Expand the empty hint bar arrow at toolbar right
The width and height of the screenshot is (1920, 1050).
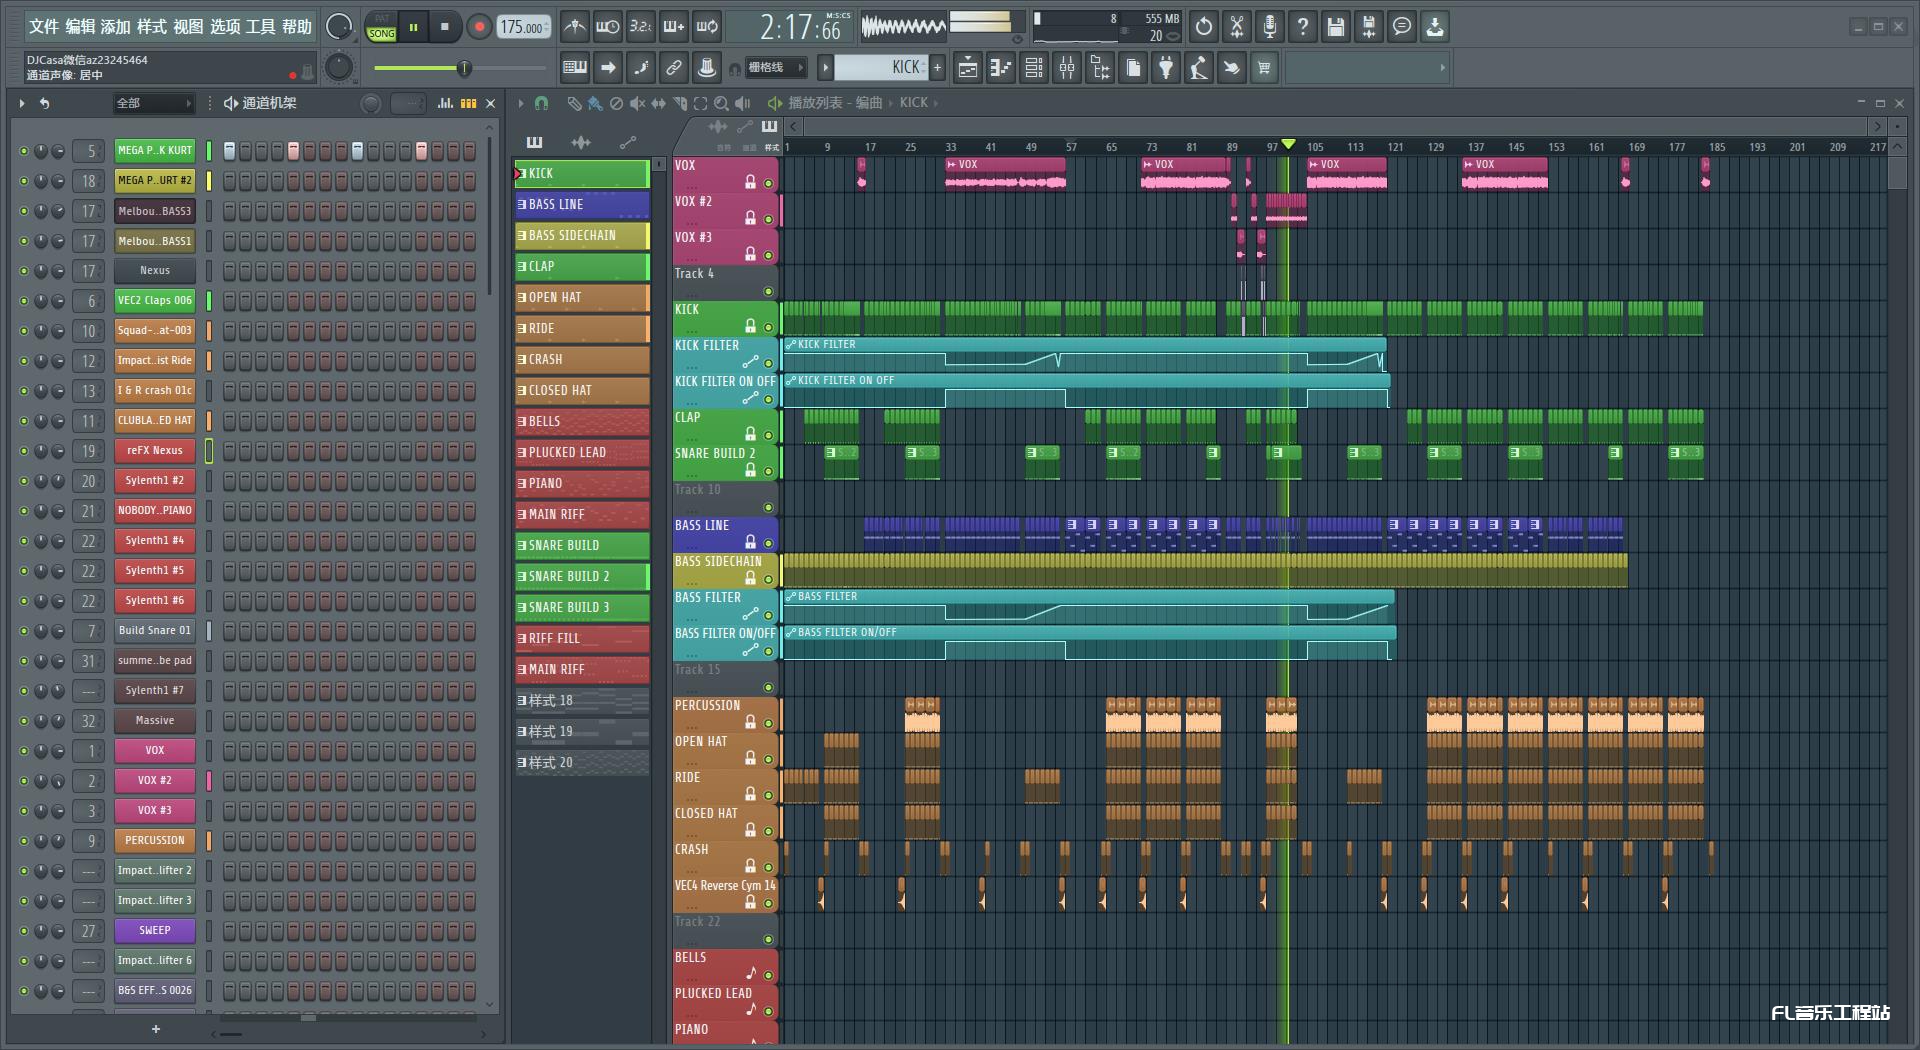(x=1442, y=68)
